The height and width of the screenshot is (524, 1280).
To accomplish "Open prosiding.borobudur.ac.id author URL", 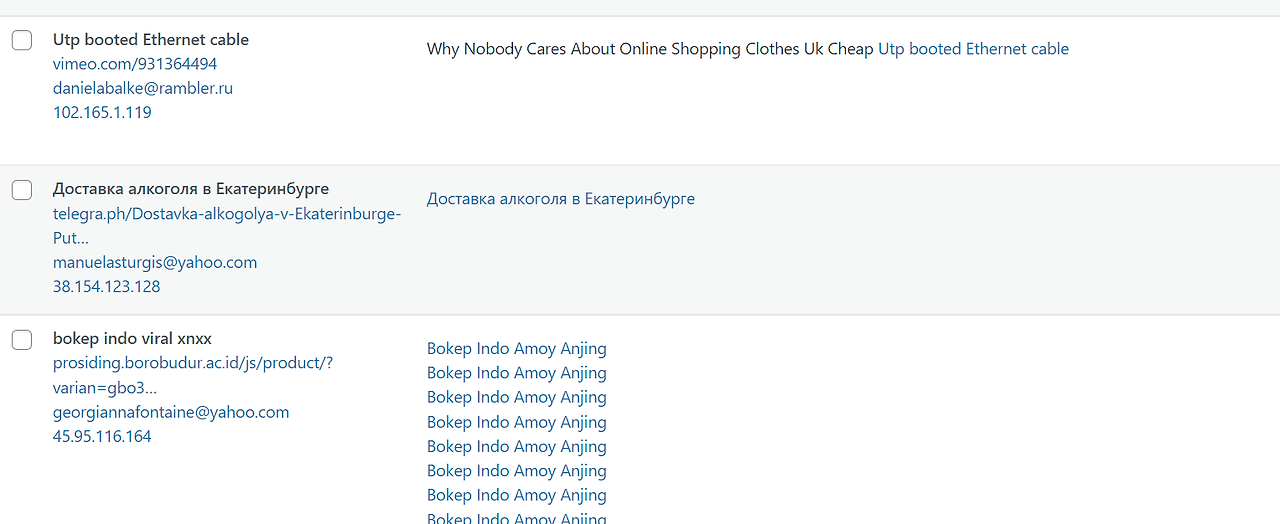I will pyautogui.click(x=193, y=375).
